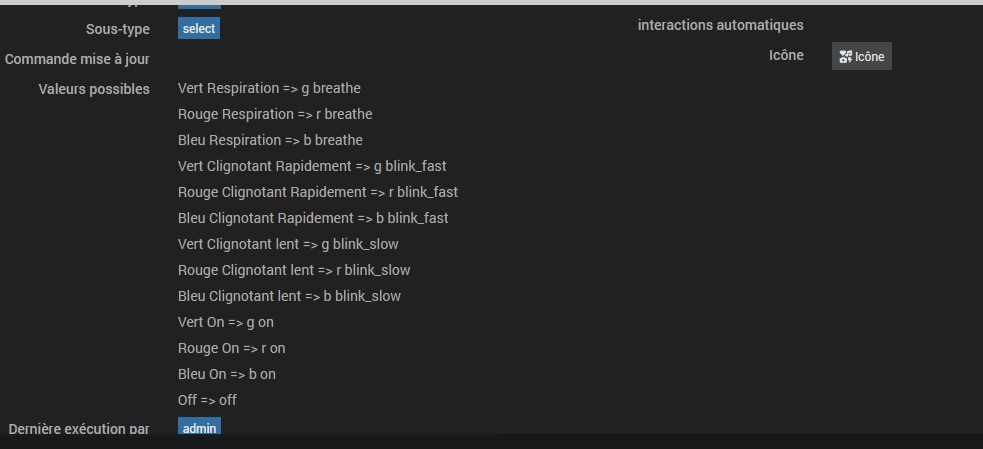Viewport: 983px width, 449px height.
Task: Click the "Sous-type" label
Action: [x=118, y=29]
